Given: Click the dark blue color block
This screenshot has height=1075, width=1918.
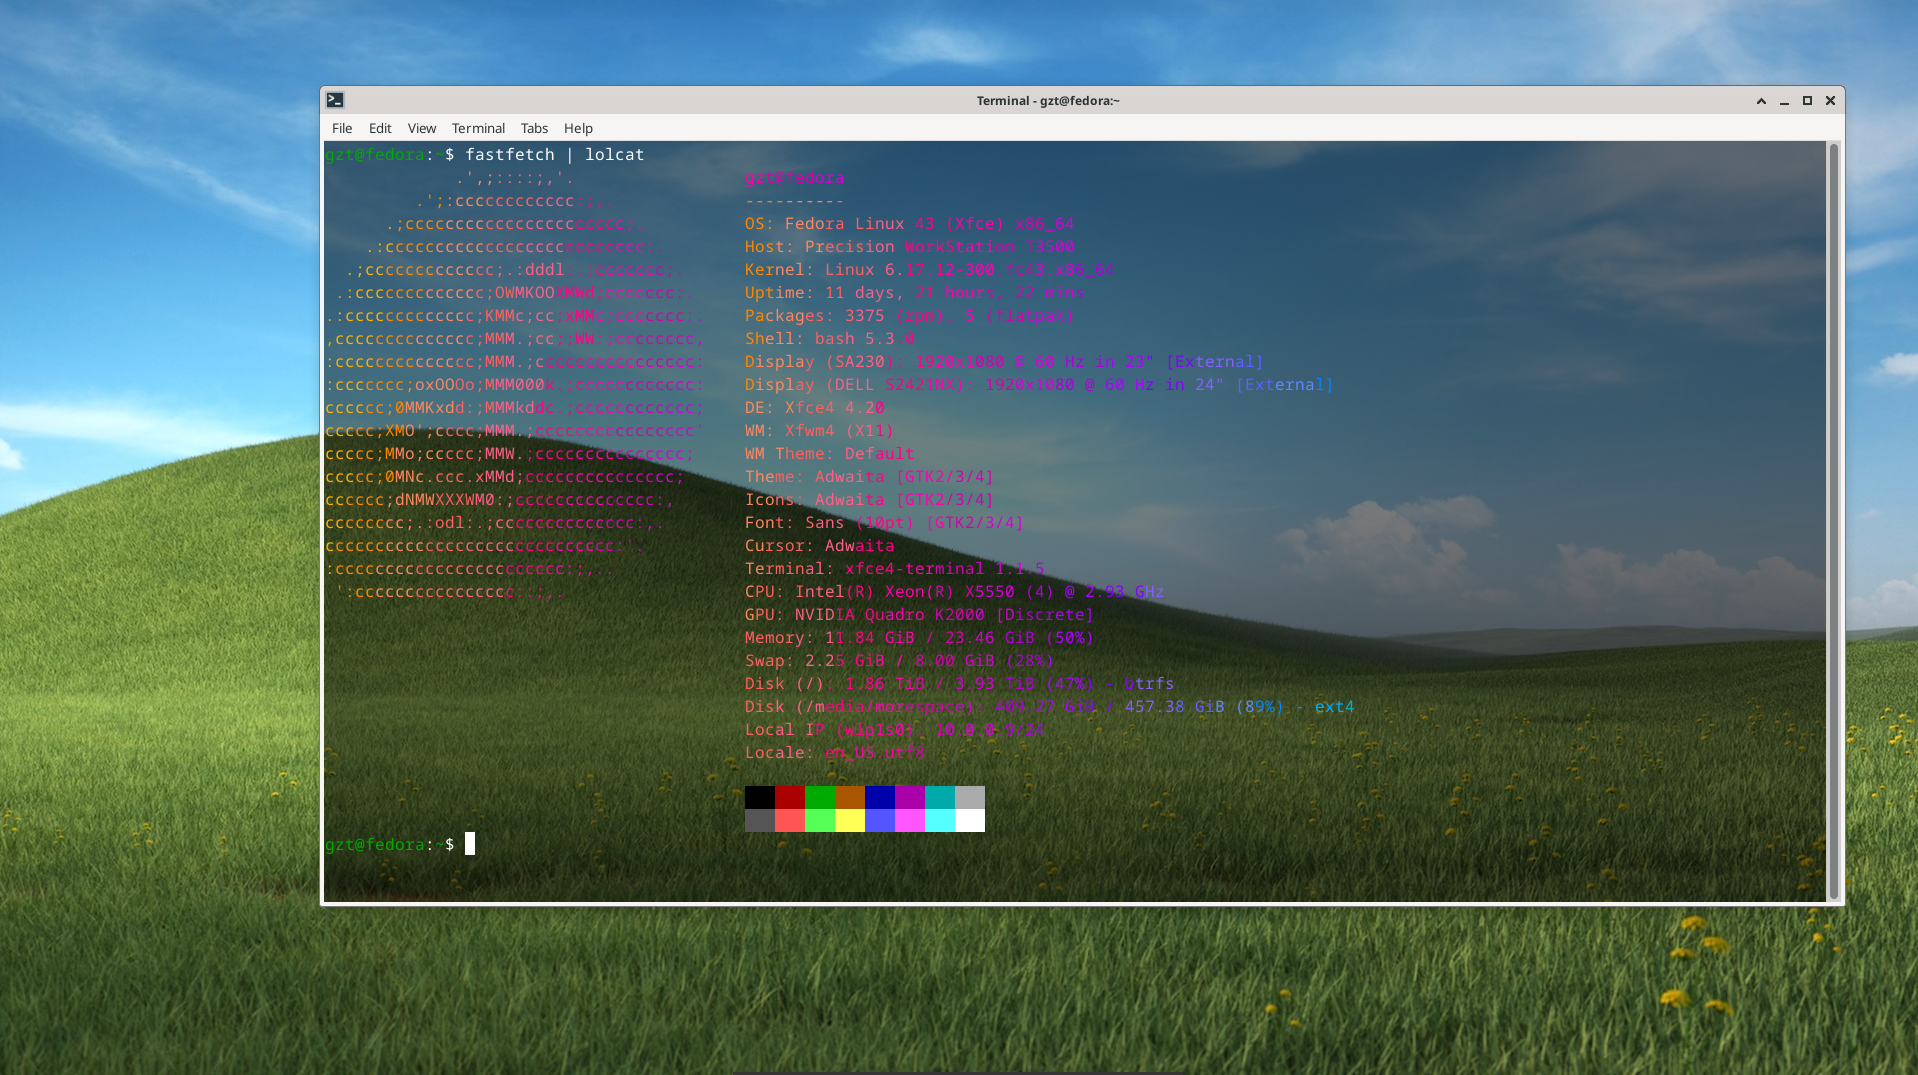Looking at the screenshot, I should pyautogui.click(x=880, y=797).
